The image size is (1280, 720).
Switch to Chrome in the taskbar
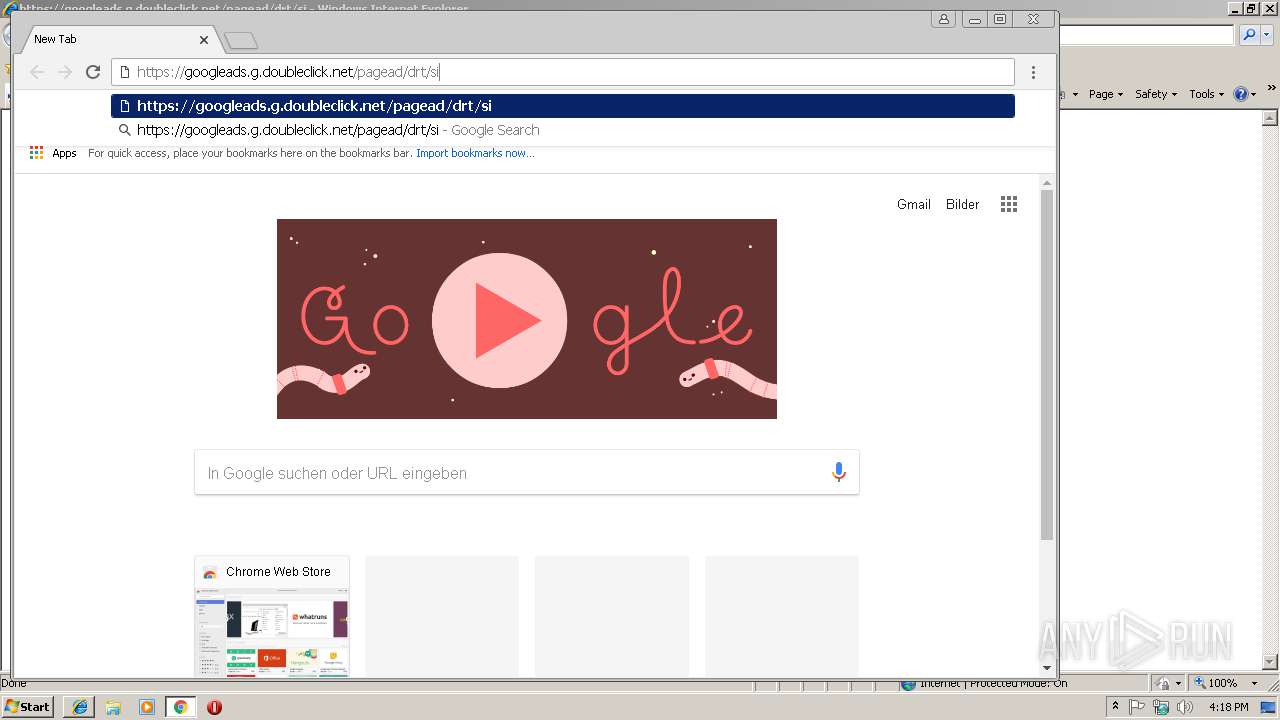coord(181,707)
